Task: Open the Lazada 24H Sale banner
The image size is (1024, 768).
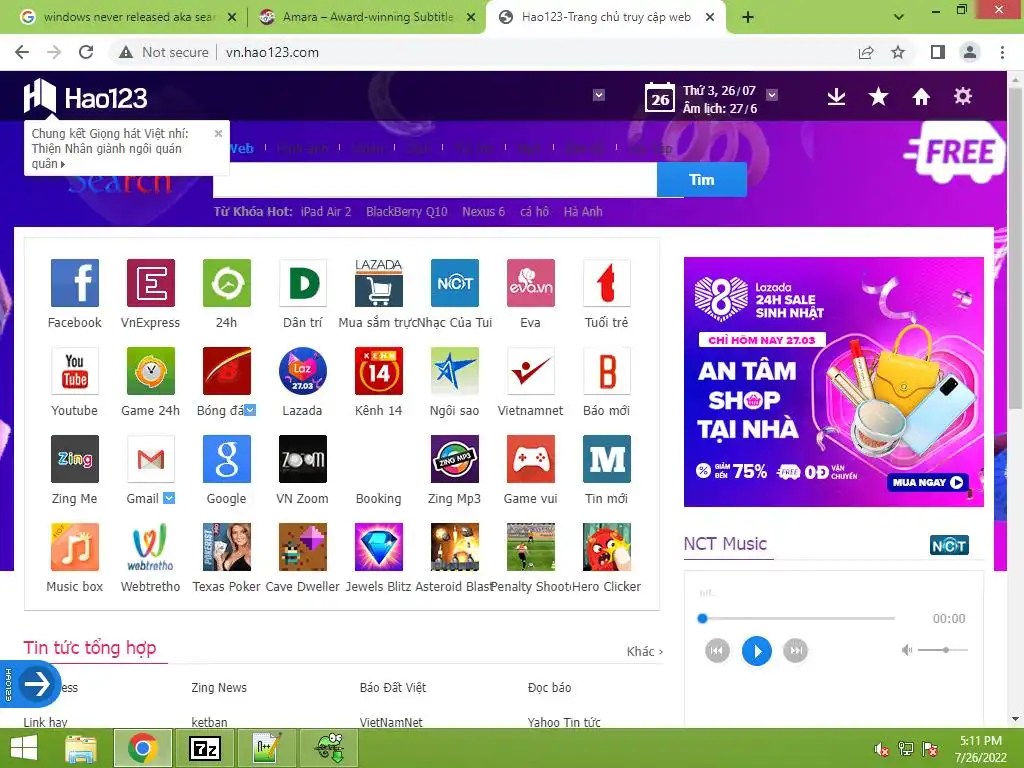Action: tap(833, 381)
